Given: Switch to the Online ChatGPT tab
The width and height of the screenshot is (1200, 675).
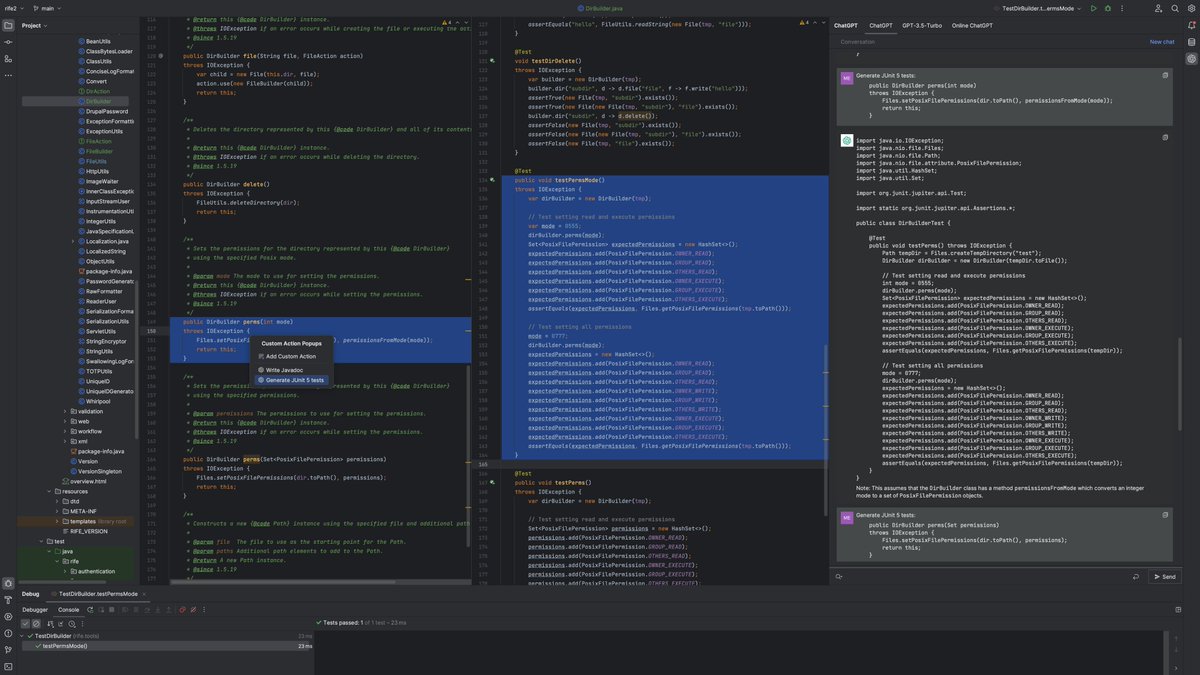Looking at the screenshot, I should point(972,25).
